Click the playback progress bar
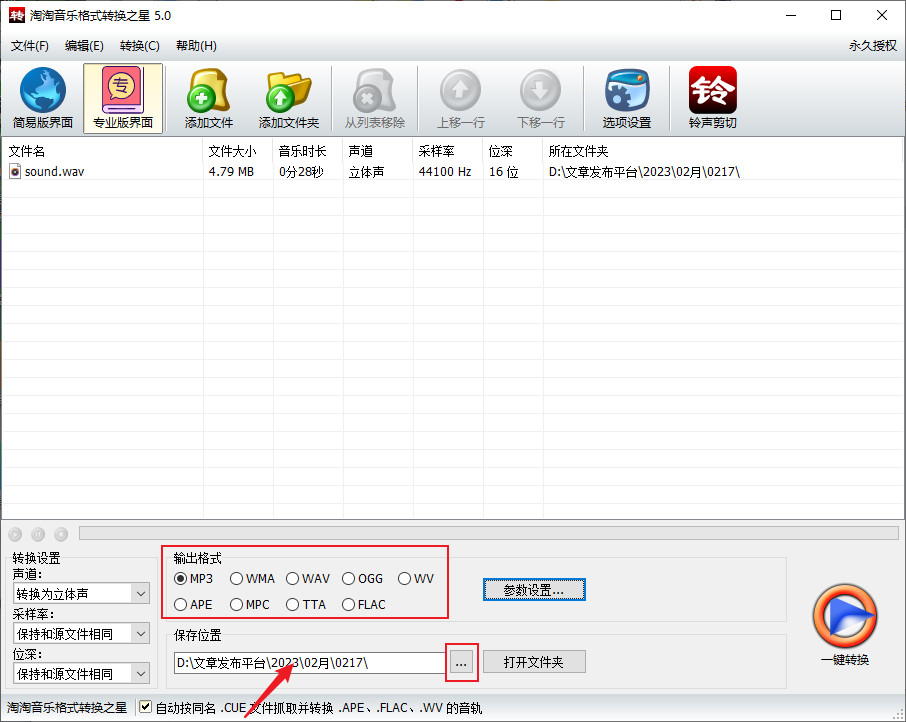The image size is (906, 722). point(489,533)
